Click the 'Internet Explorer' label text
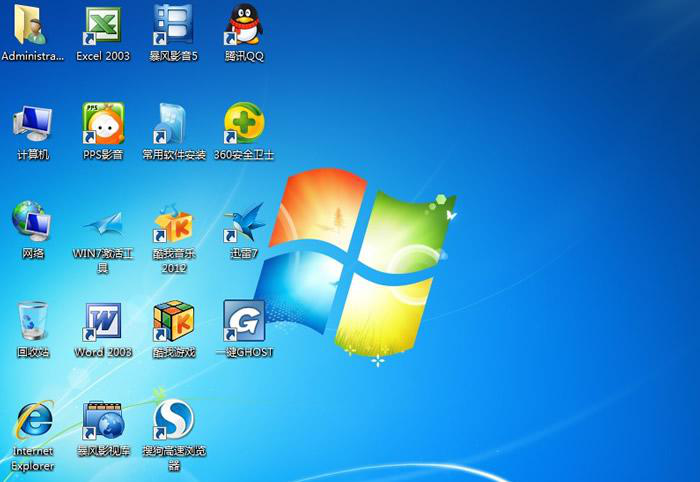 pyautogui.click(x=33, y=458)
